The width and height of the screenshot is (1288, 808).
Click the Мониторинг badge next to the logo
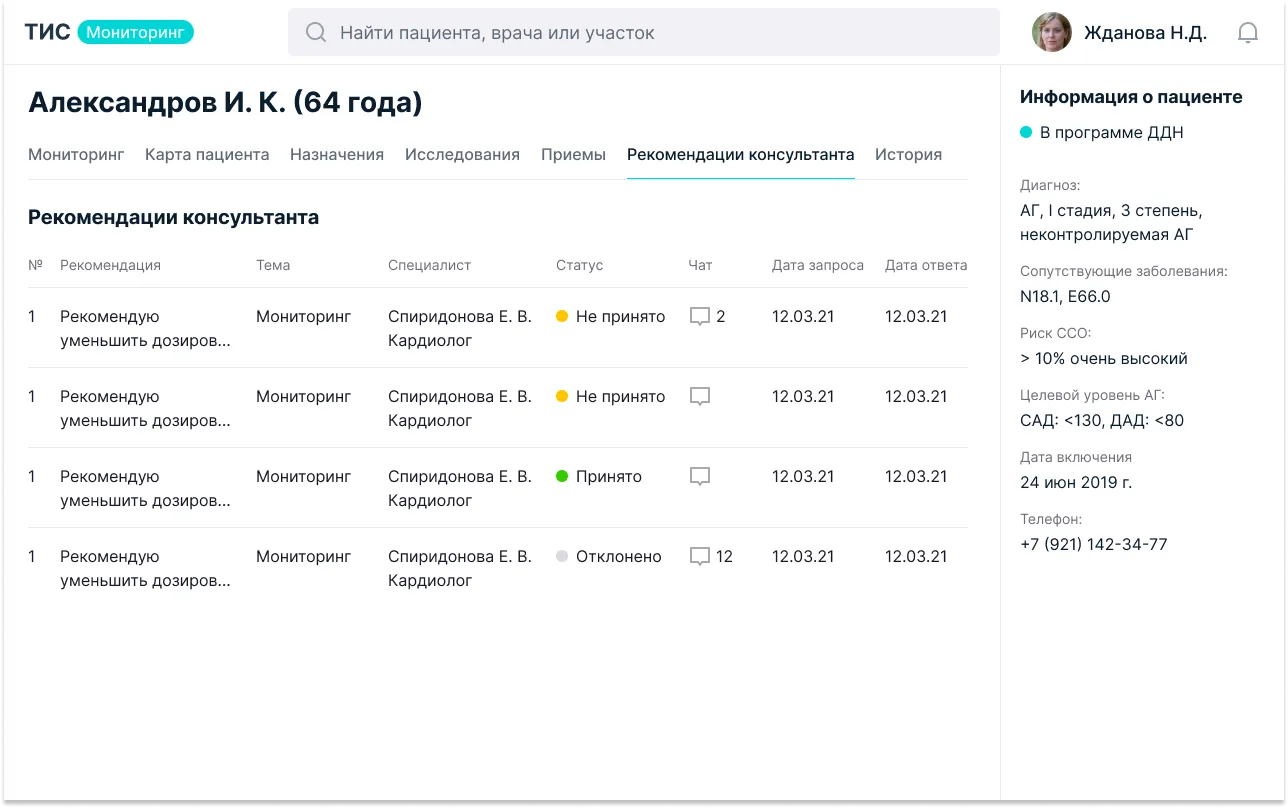[135, 32]
